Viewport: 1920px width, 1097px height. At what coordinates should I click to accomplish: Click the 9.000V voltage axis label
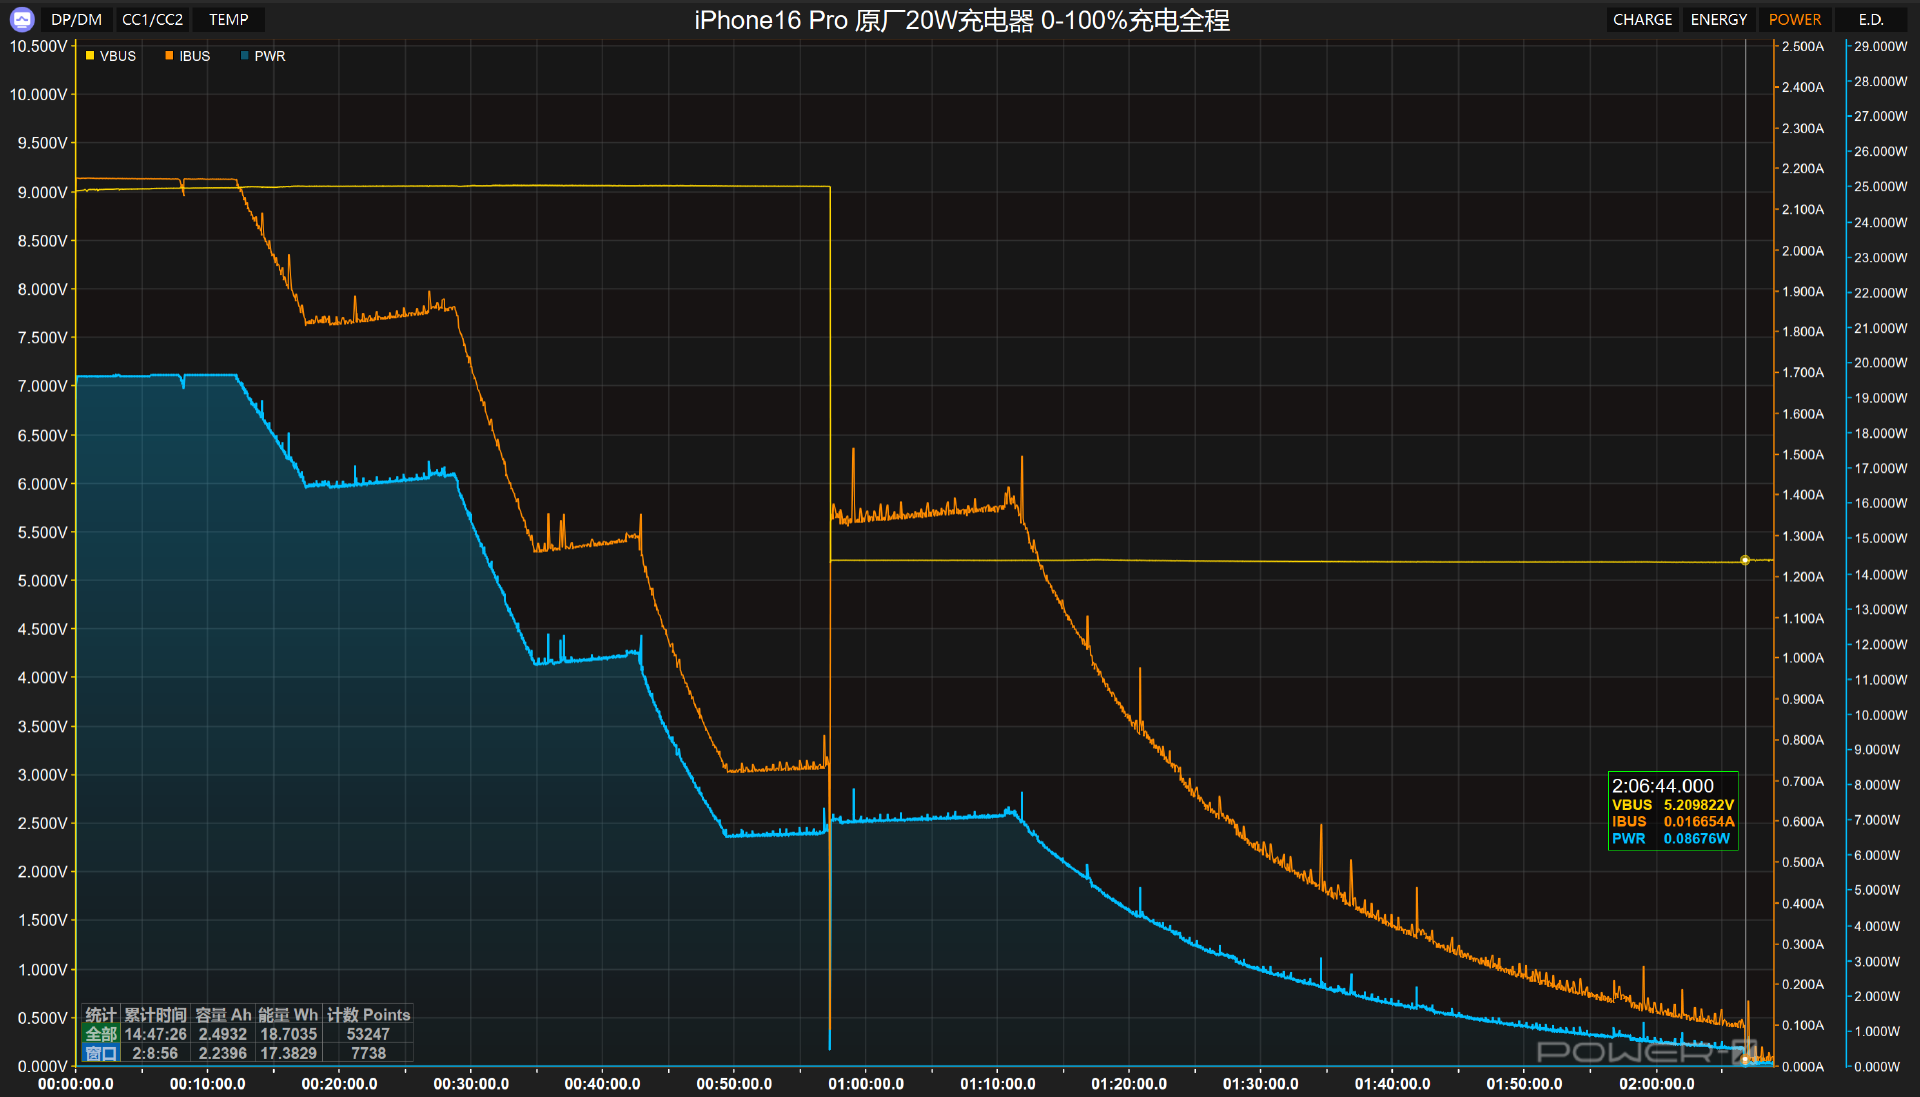tap(42, 192)
